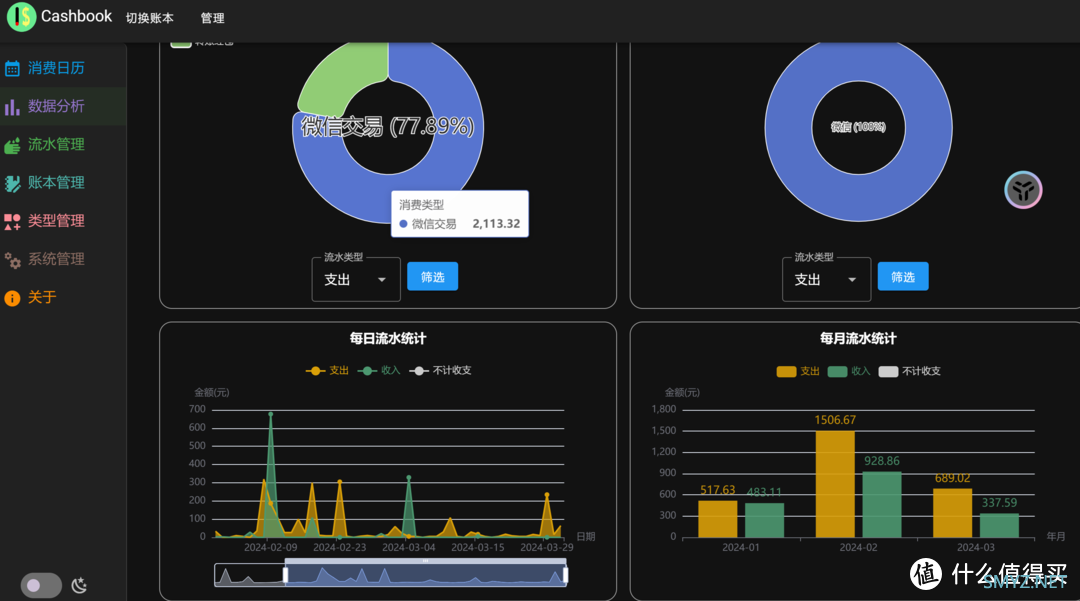Click left handle of daily chart zoom slider
This screenshot has height=601, width=1080.
click(x=285, y=575)
